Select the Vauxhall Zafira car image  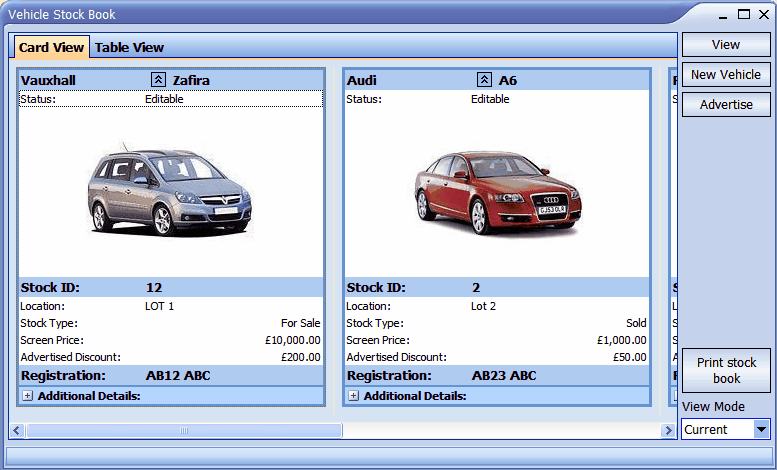point(170,188)
